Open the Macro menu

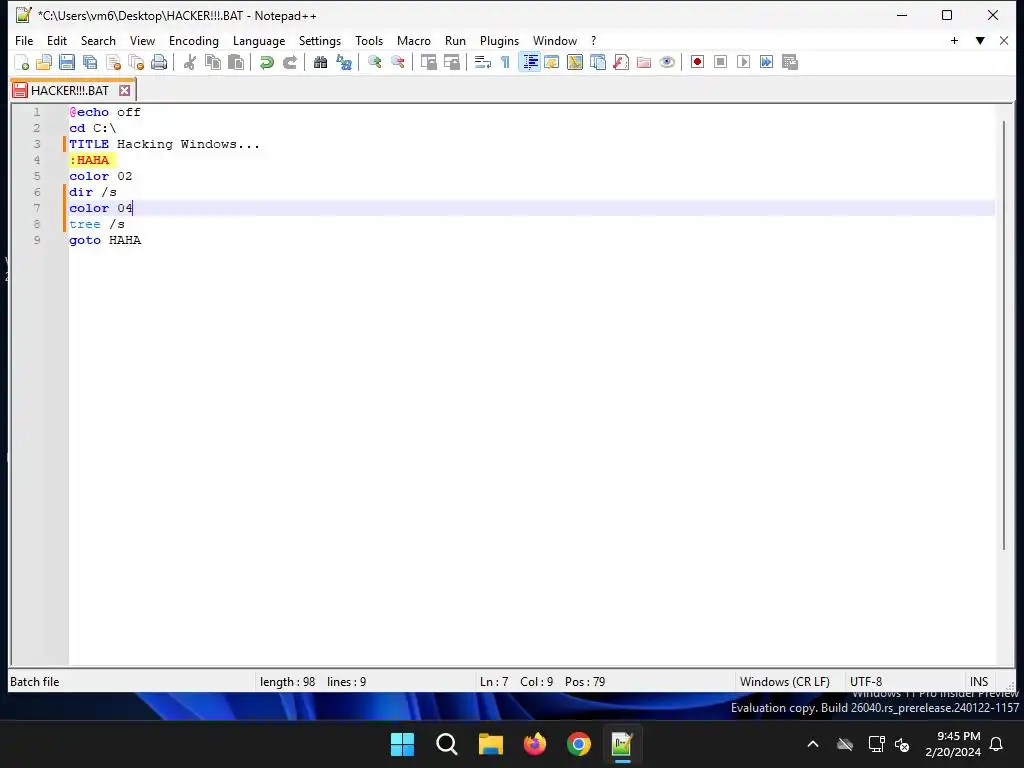coord(414,40)
